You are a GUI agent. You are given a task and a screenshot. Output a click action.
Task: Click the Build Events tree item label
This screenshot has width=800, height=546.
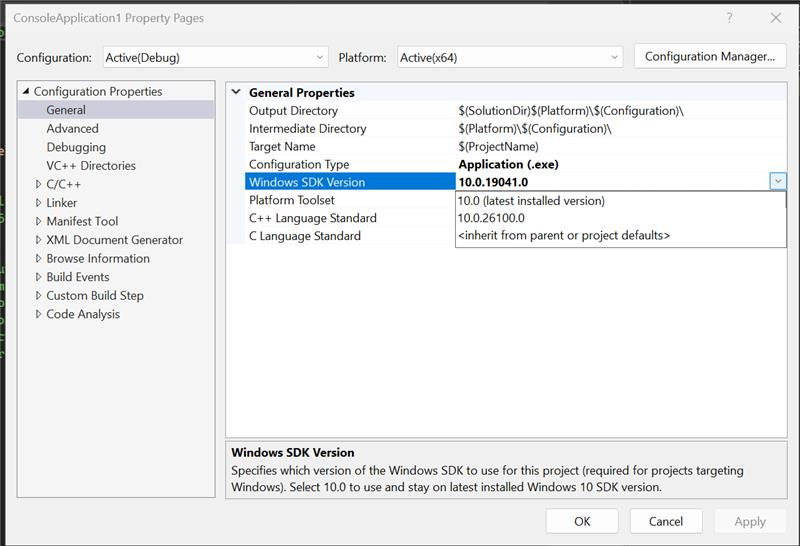[x=78, y=277]
